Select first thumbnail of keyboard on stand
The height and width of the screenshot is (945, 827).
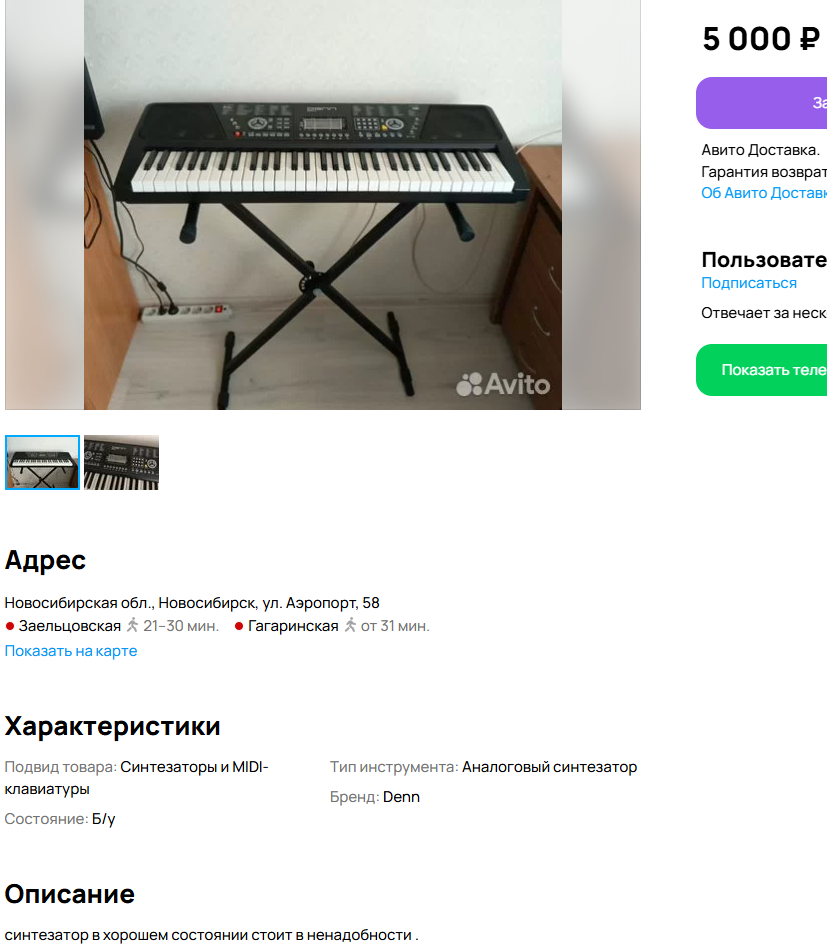[42, 462]
